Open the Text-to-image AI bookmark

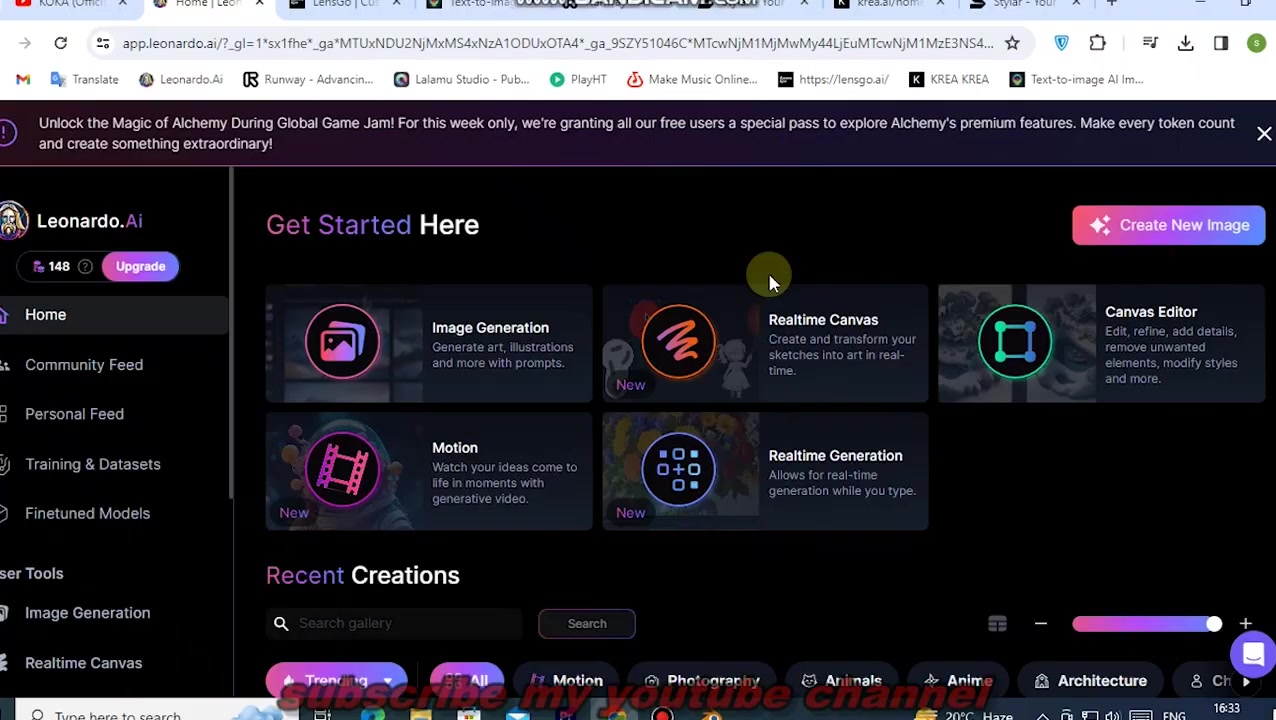click(1076, 79)
